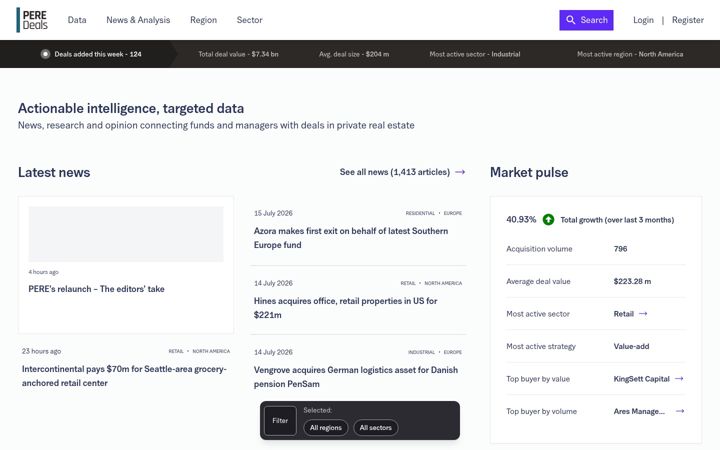Open the Sector menu
The width and height of the screenshot is (720, 450).
point(249,20)
